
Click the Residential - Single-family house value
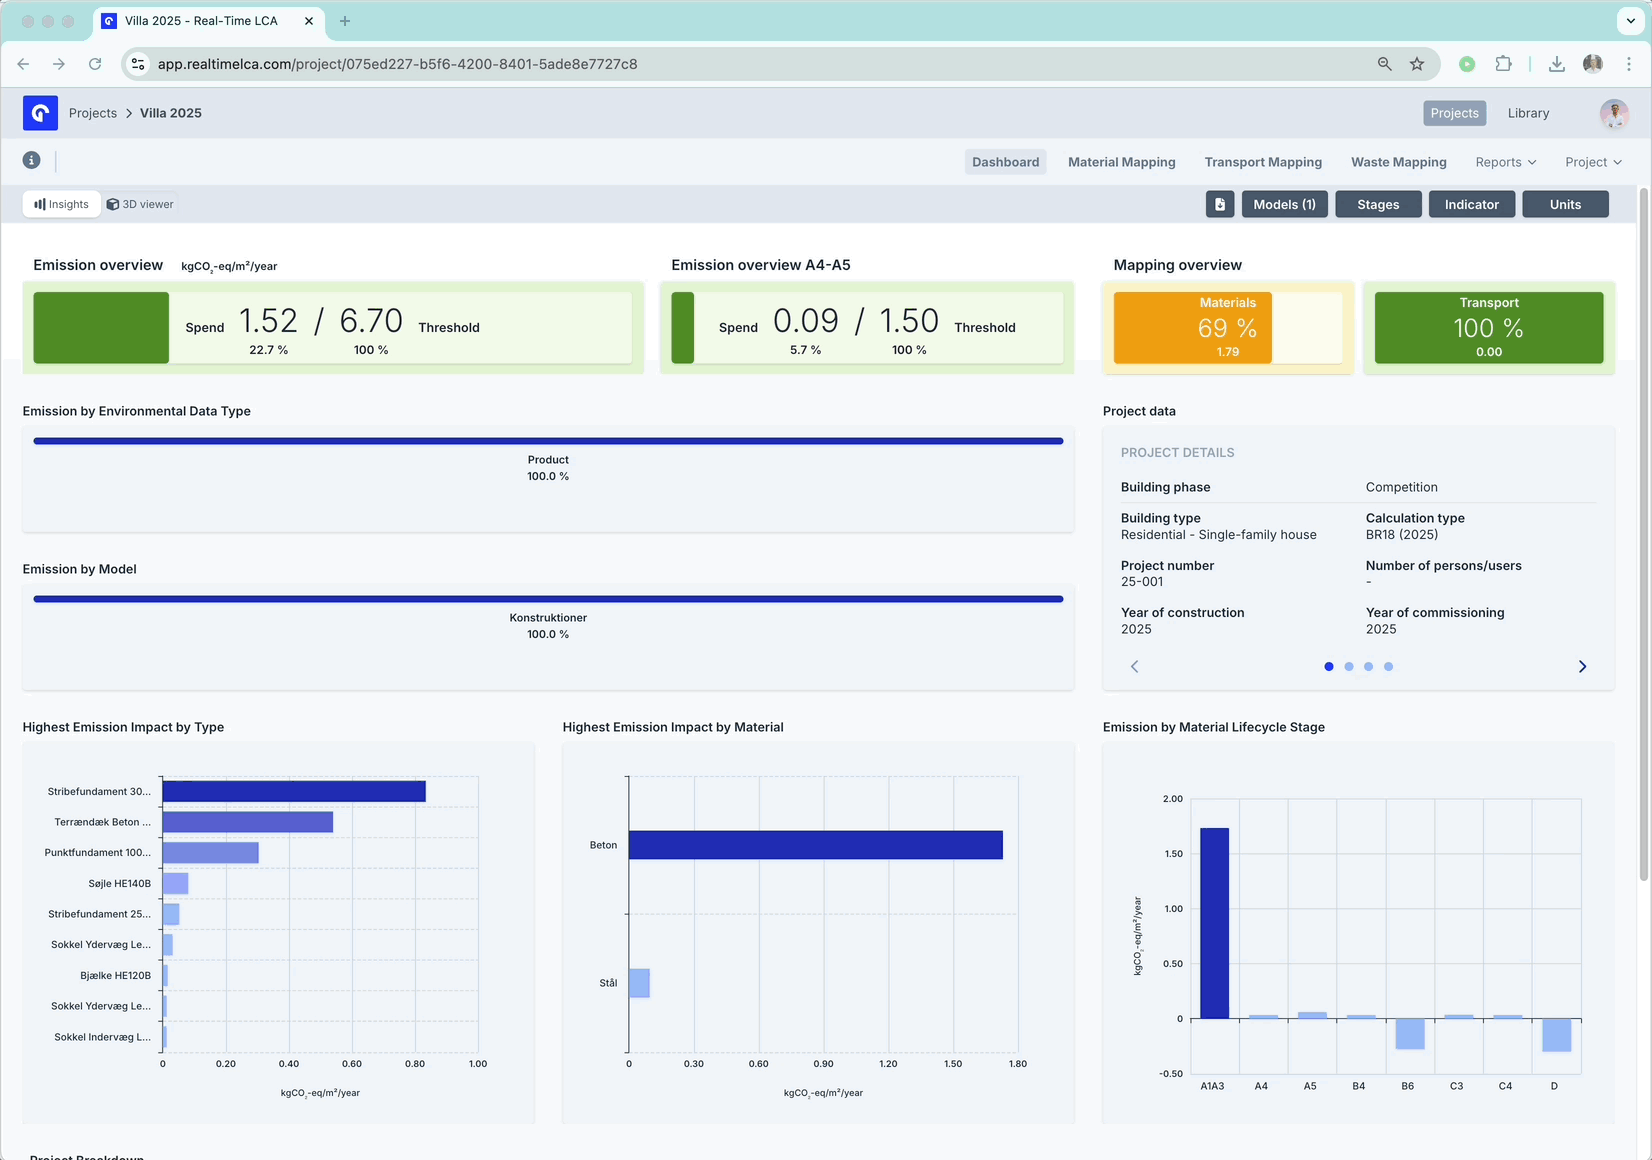click(x=1219, y=535)
